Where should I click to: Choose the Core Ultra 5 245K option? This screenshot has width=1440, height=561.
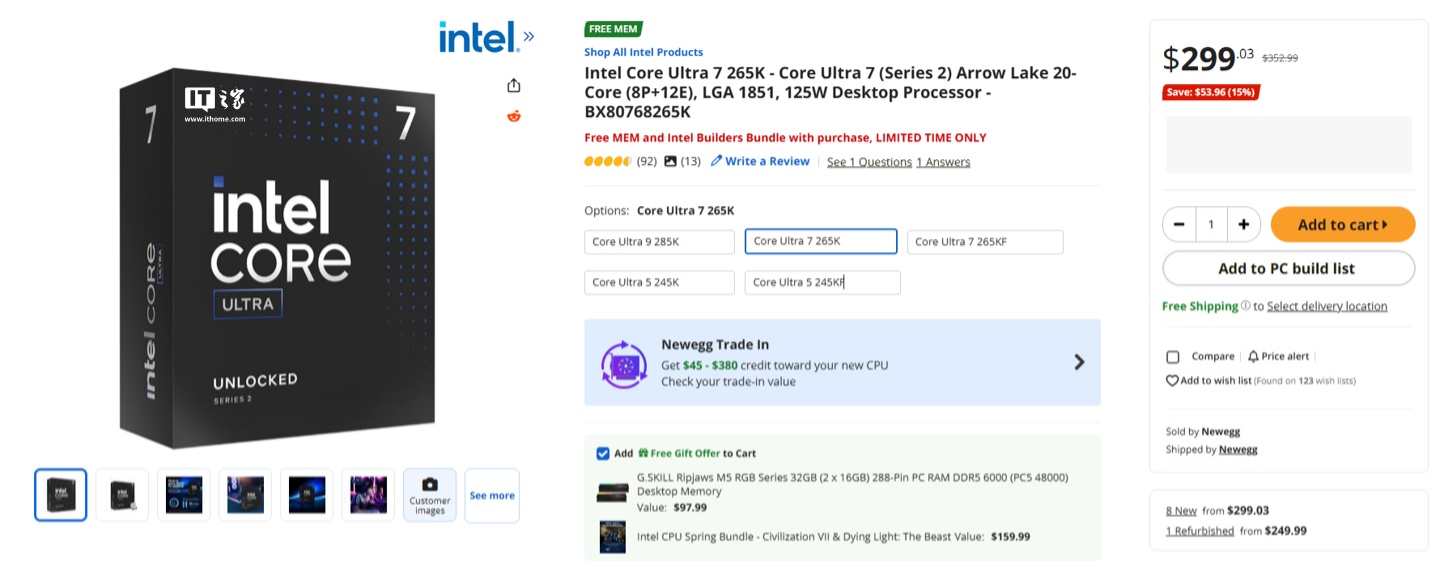coord(659,283)
